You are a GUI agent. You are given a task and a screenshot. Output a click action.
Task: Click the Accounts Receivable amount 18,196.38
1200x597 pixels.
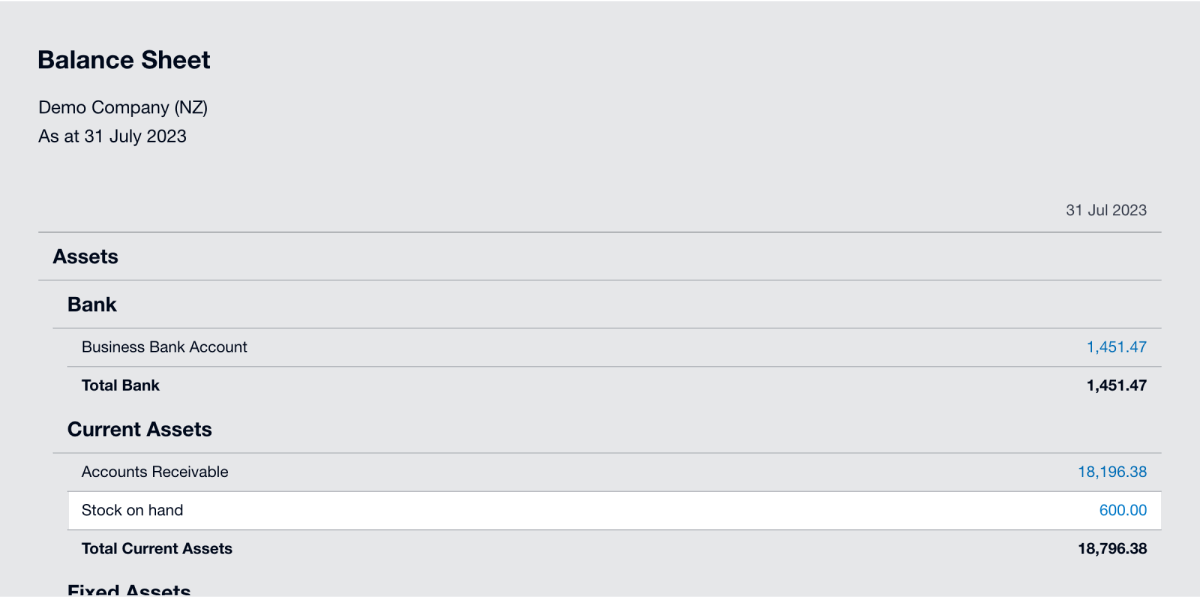click(x=1112, y=472)
